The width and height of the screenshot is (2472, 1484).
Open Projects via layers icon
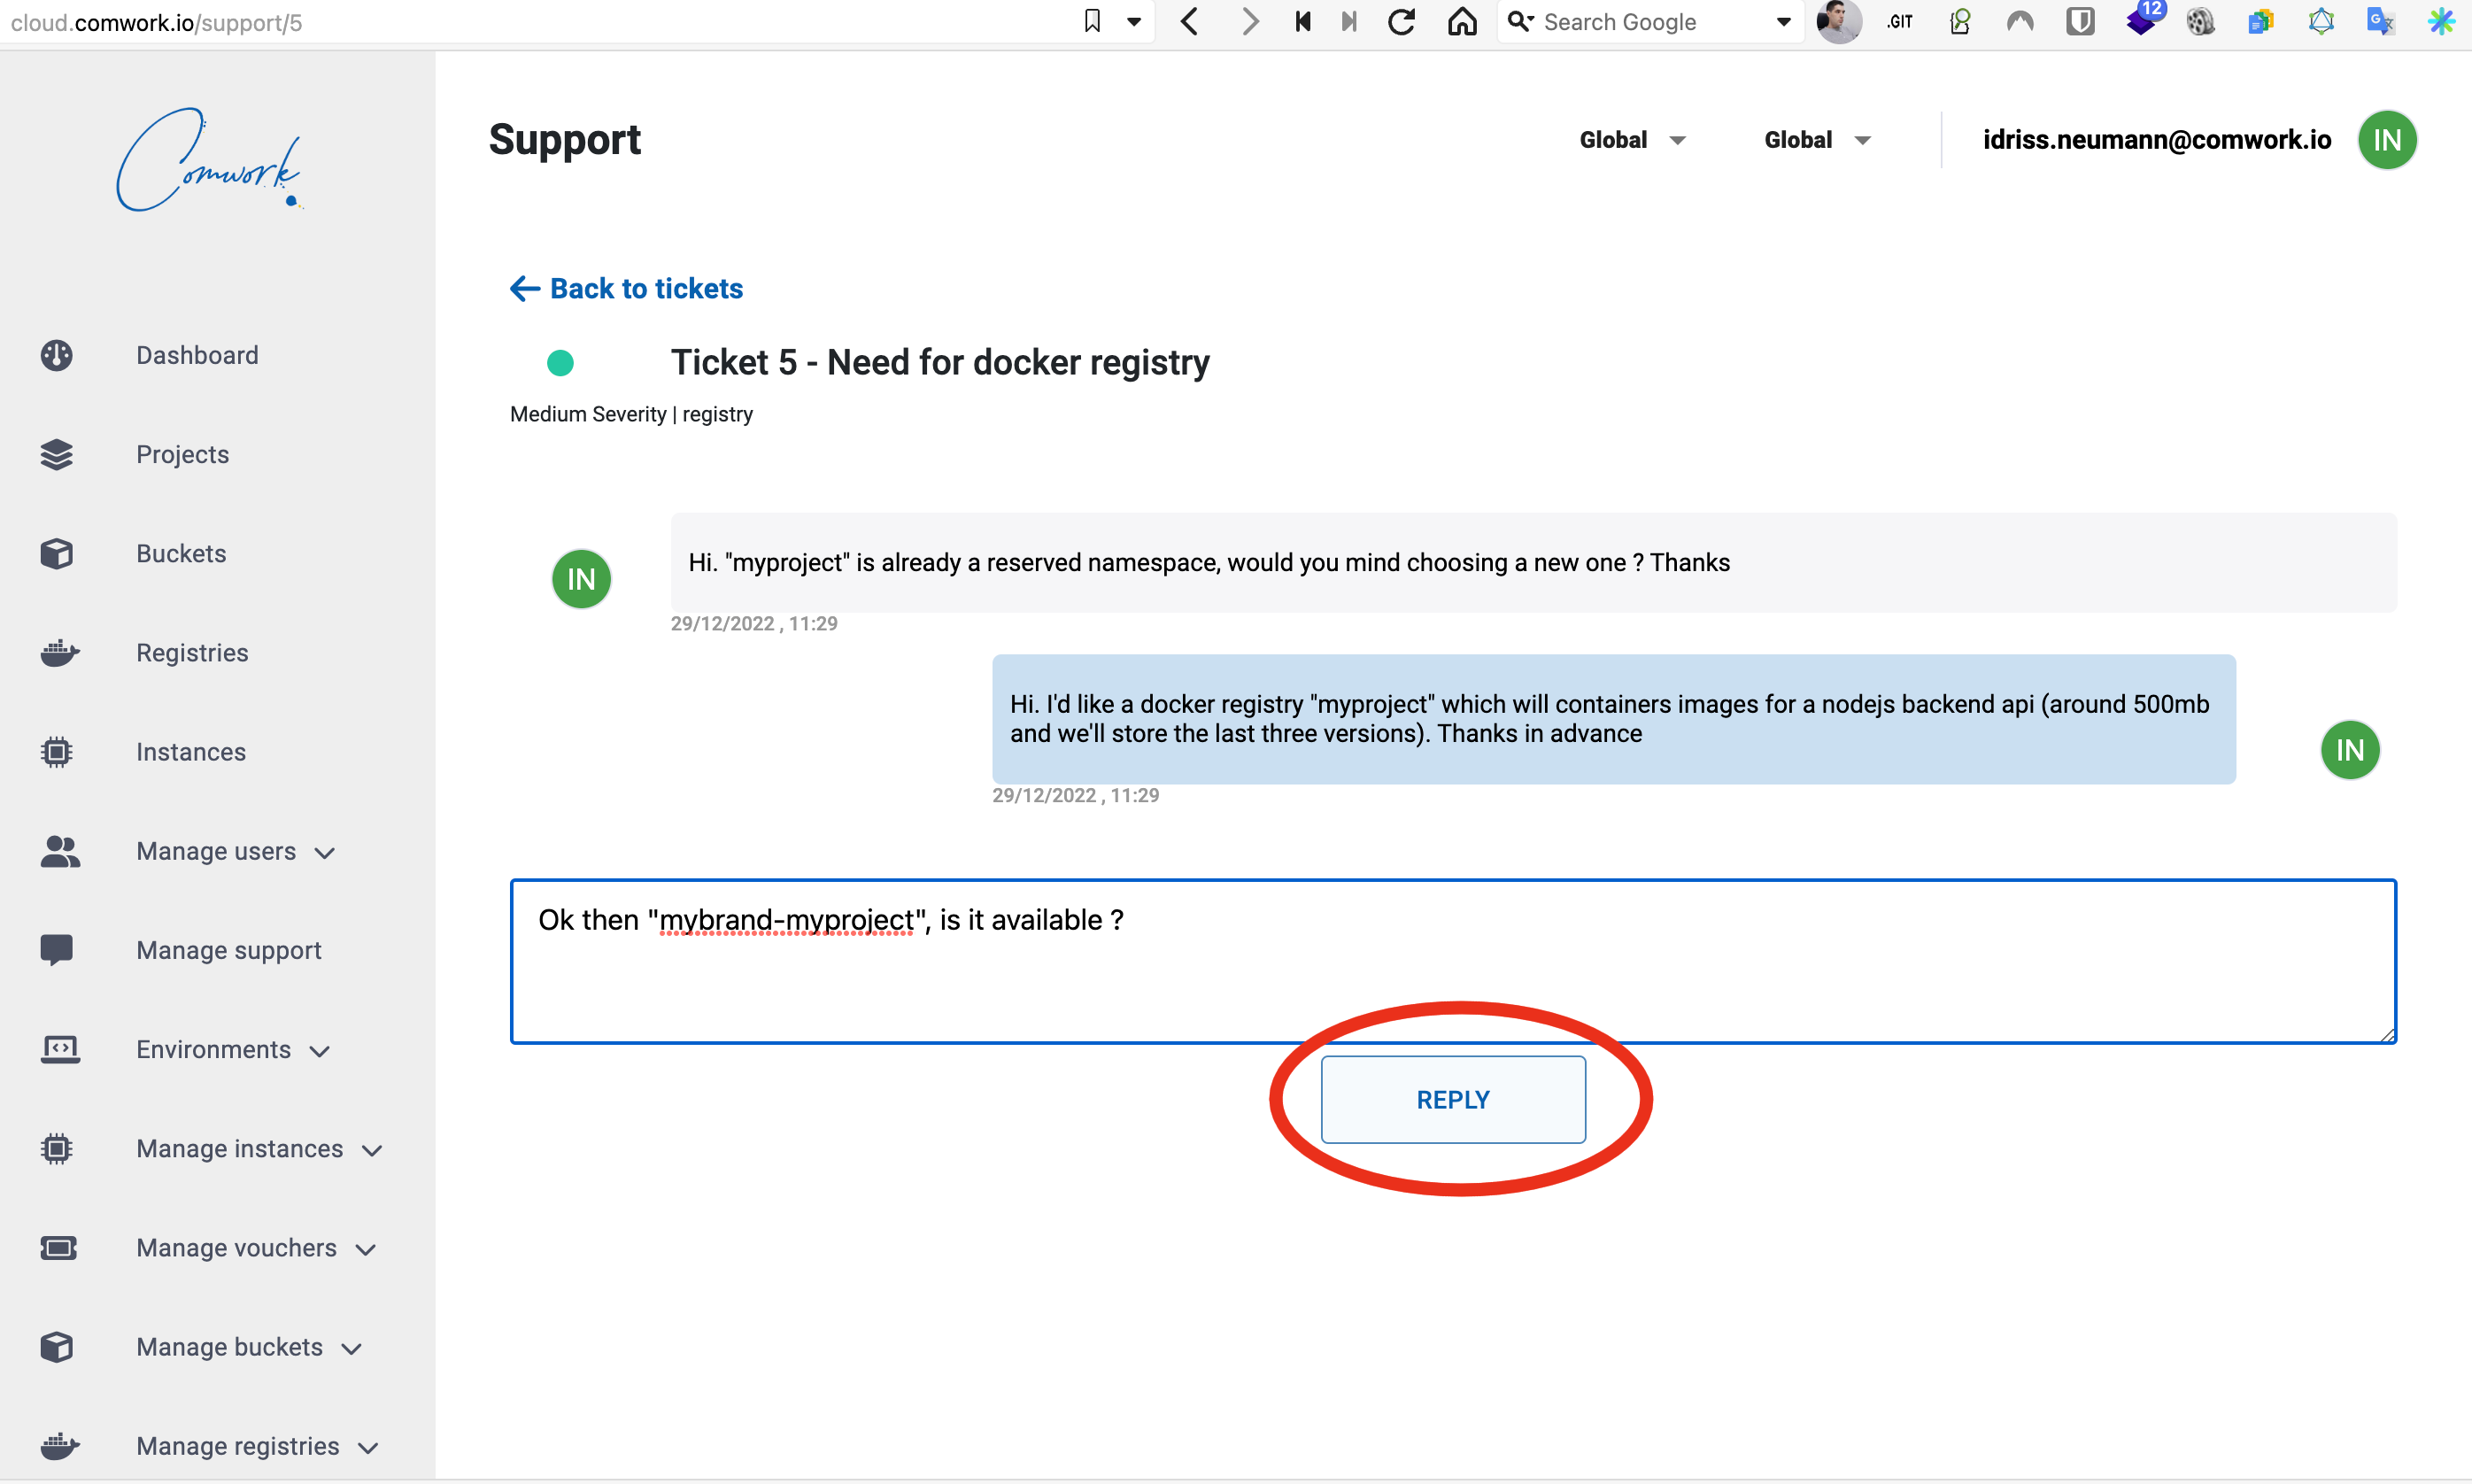click(x=57, y=454)
